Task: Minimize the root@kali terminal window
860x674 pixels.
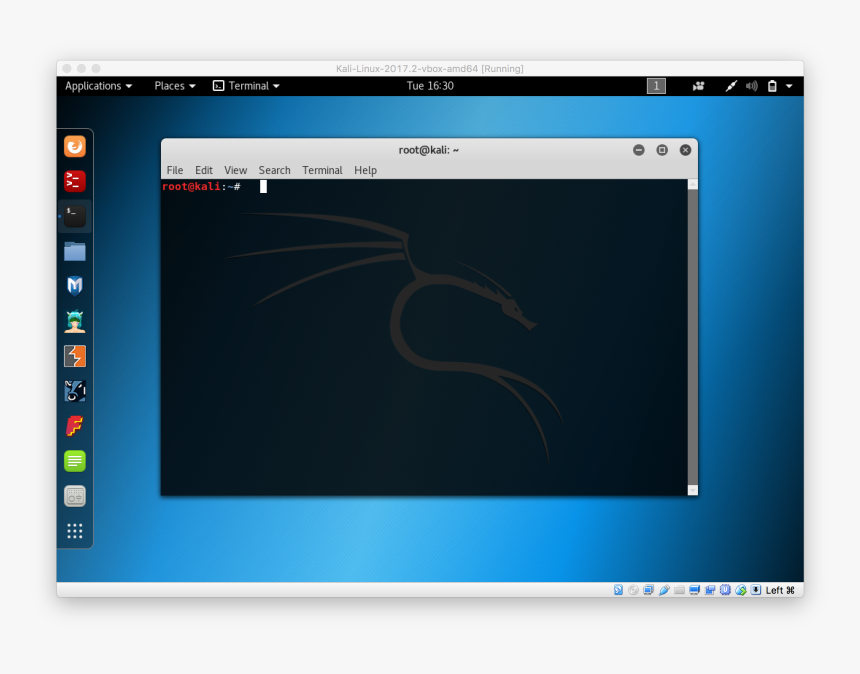Action: pyautogui.click(x=638, y=150)
